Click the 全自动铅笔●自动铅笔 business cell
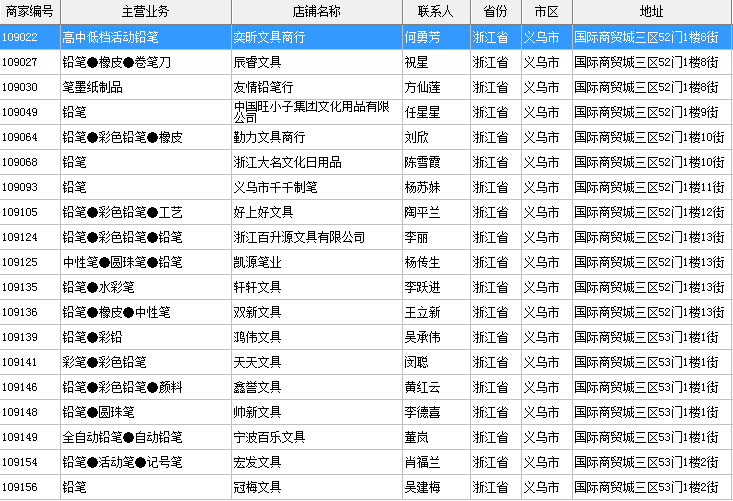Image resolution: width=733 pixels, height=501 pixels. tap(122, 437)
